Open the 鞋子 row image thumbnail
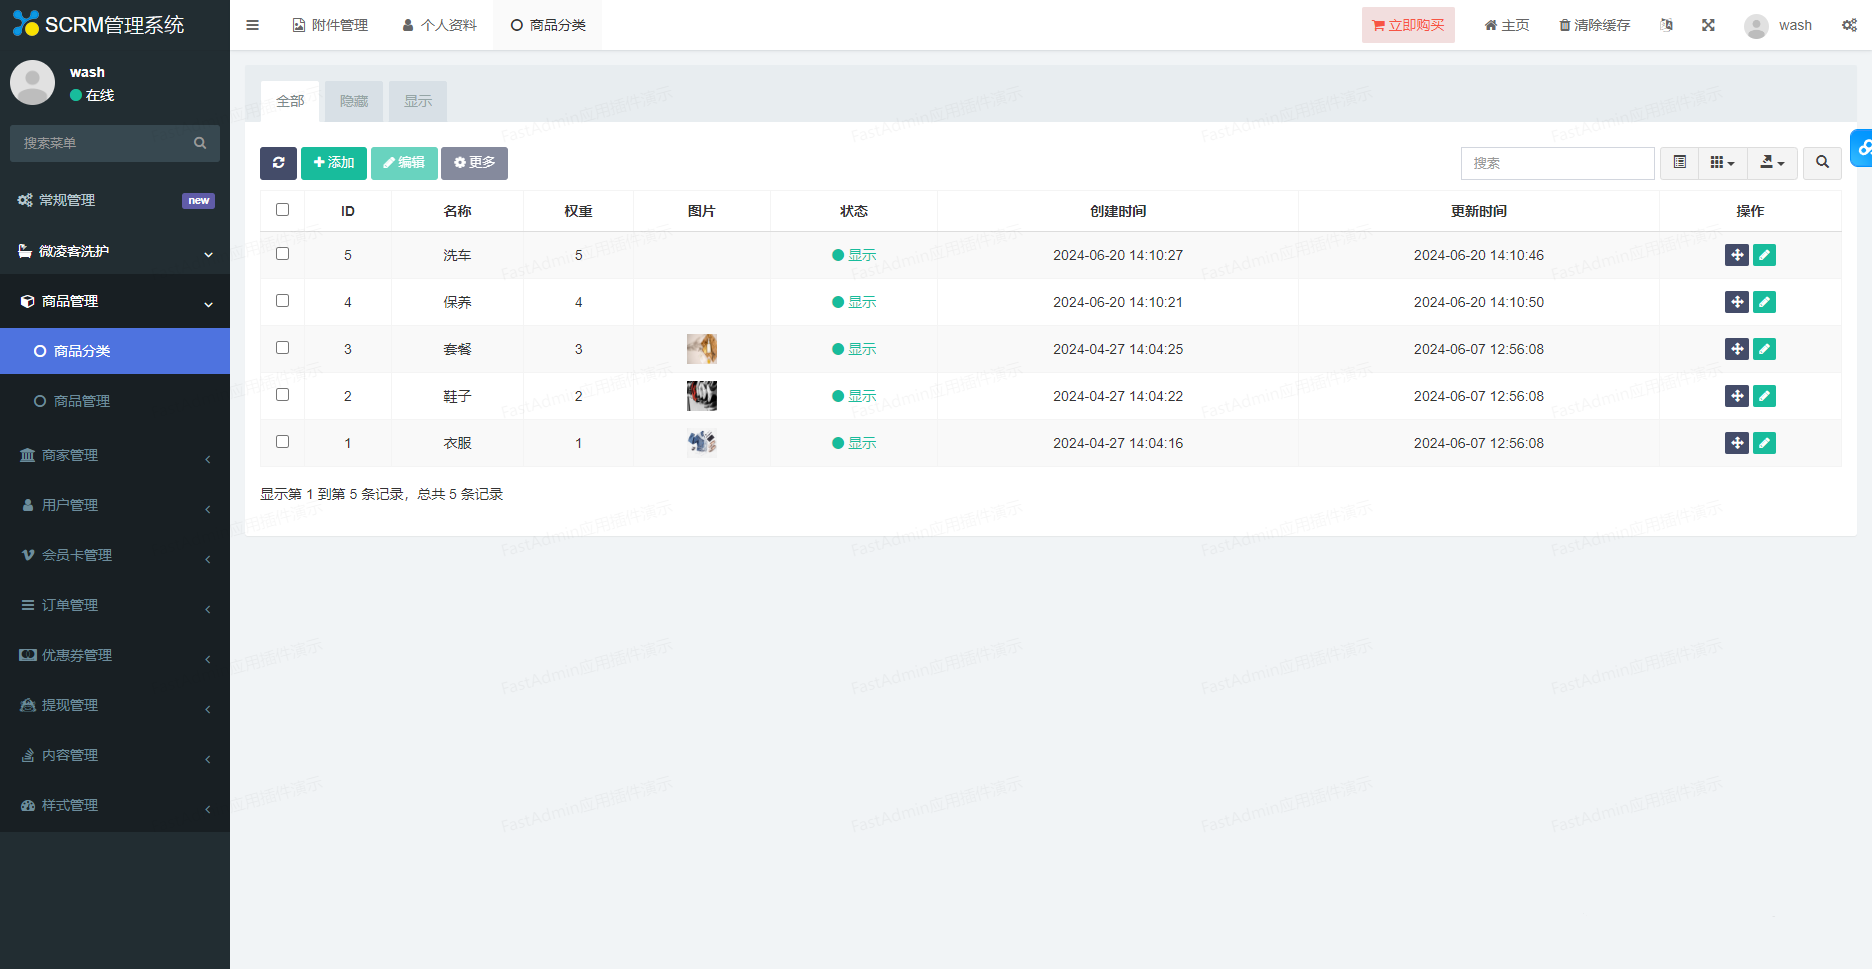The height and width of the screenshot is (969, 1872). point(702,396)
